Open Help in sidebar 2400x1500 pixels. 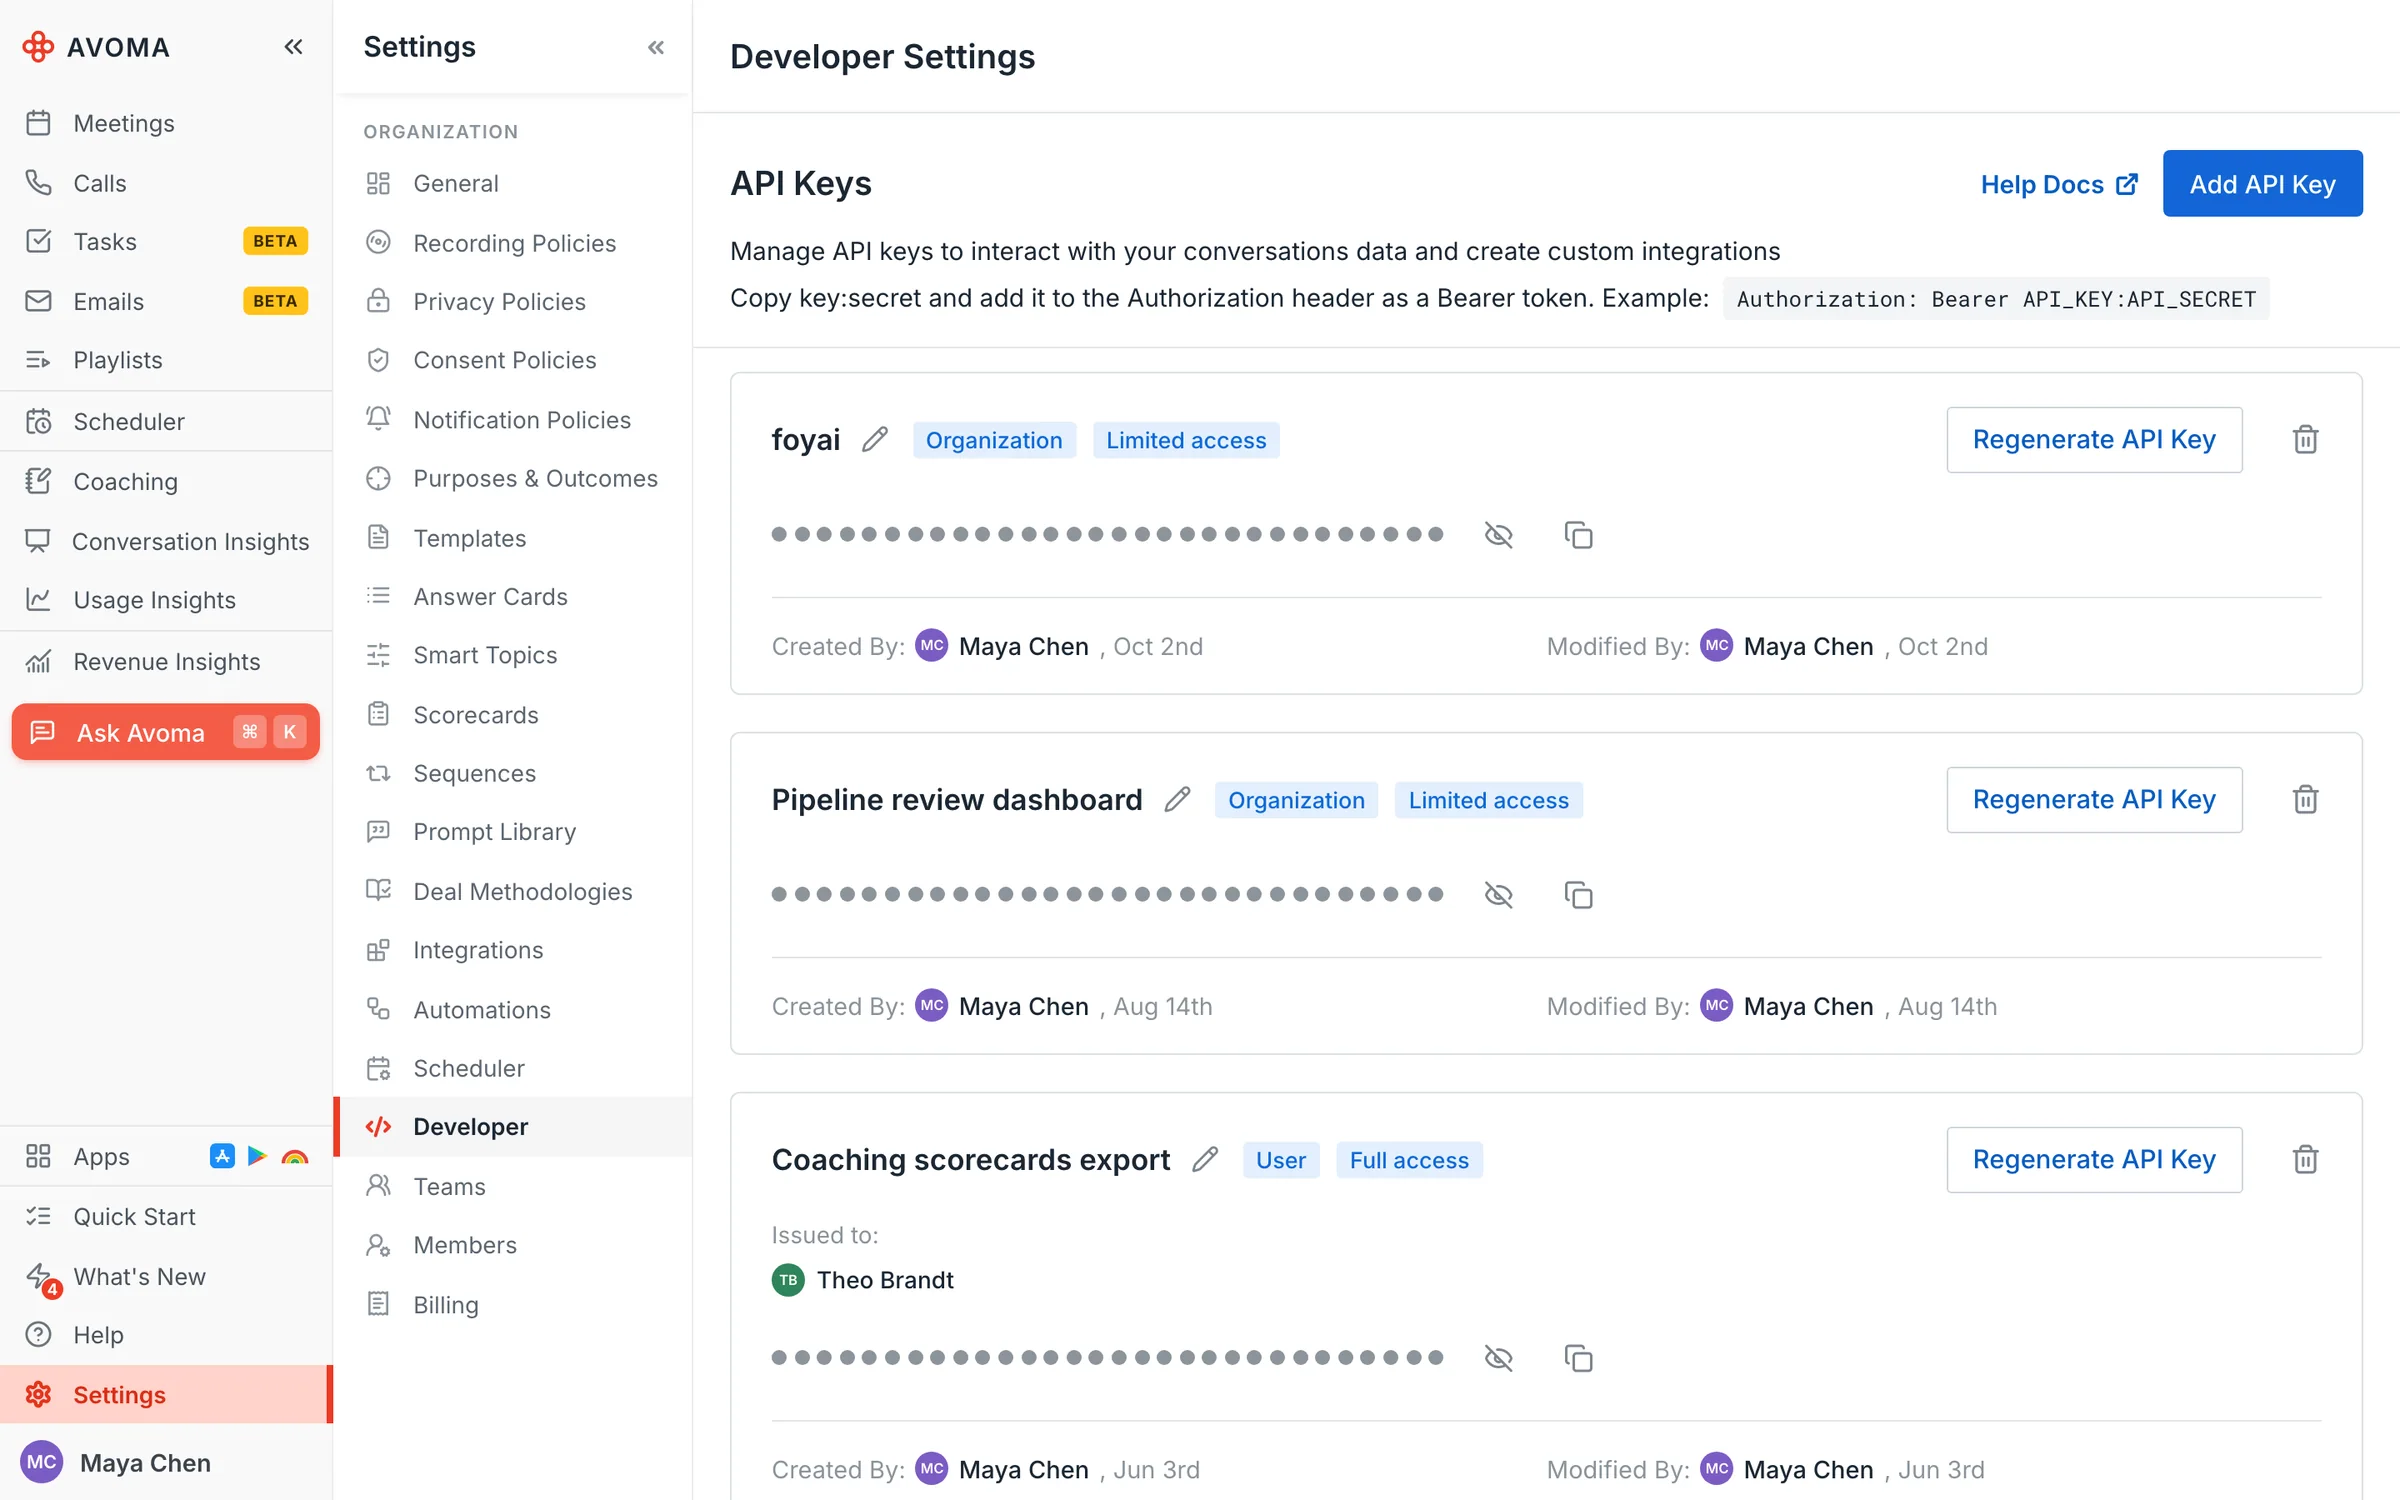[x=166, y=1335]
